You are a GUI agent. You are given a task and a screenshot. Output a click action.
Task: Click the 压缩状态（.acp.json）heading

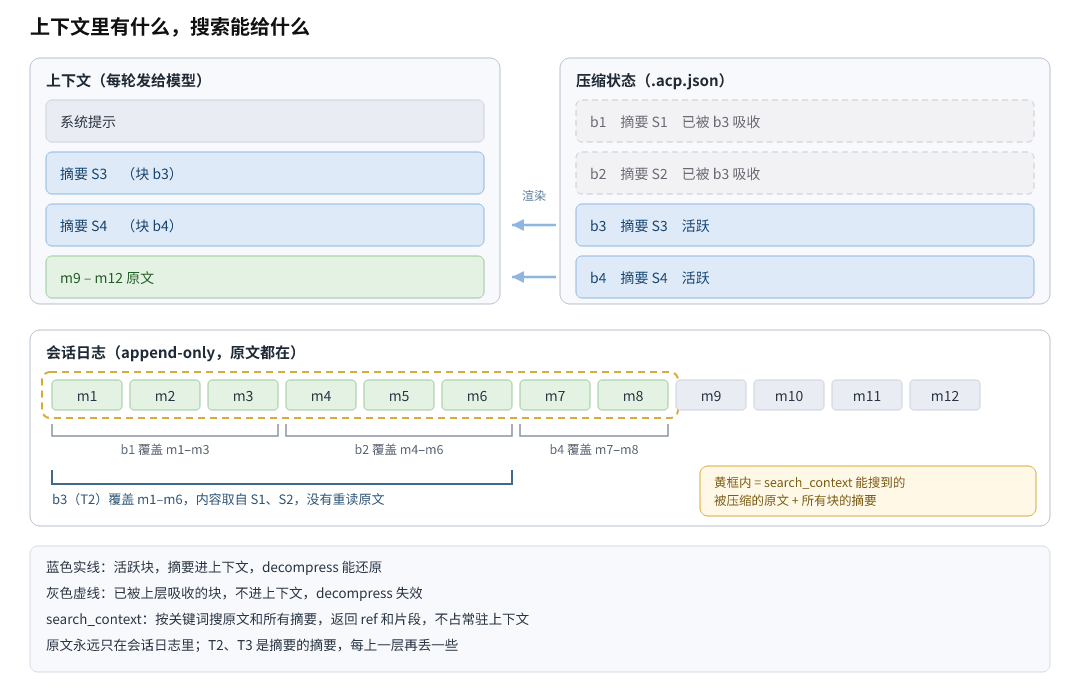point(650,81)
